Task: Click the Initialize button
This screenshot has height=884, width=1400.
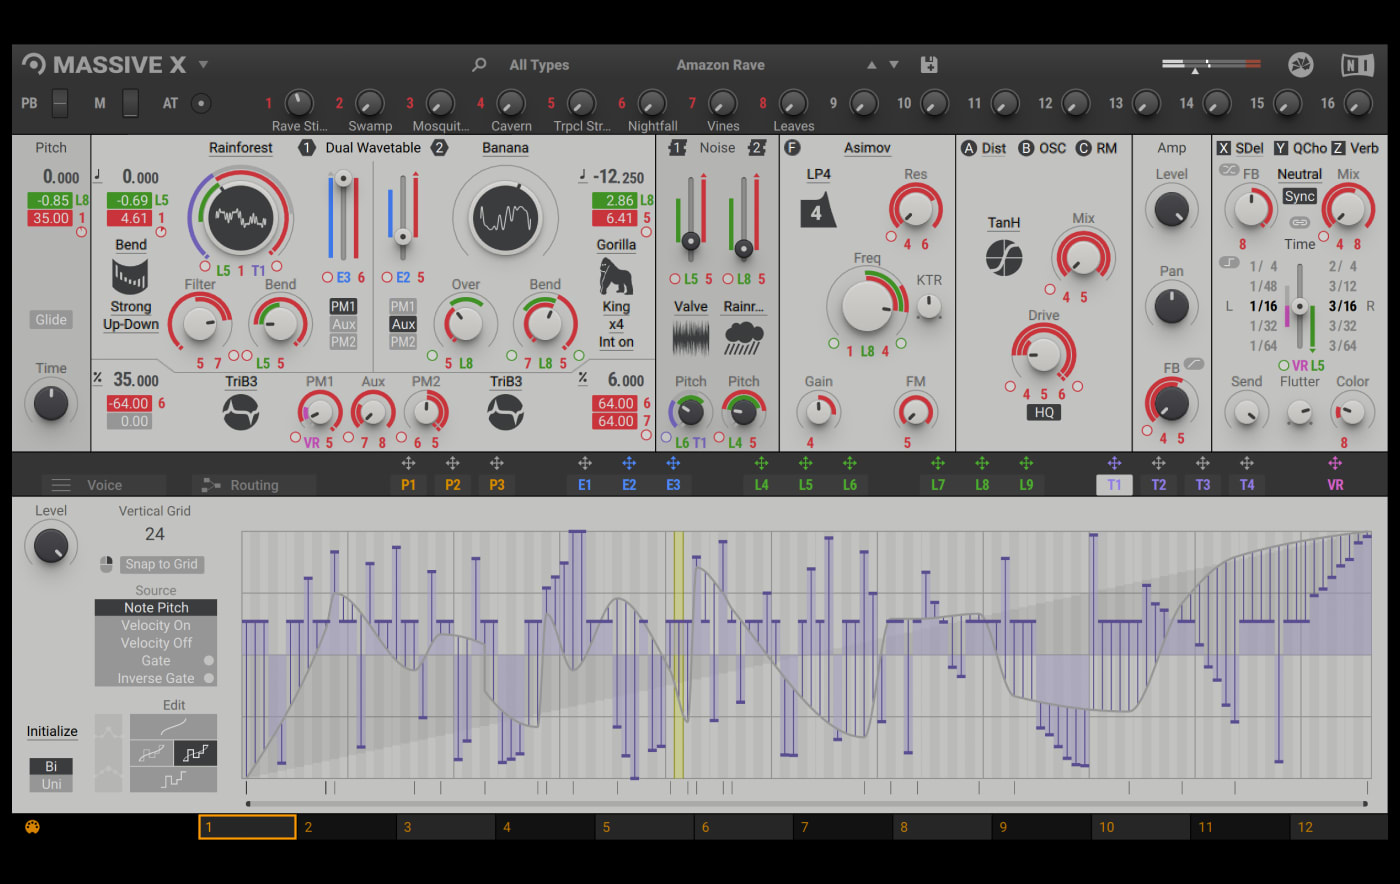Action: tap(52, 731)
